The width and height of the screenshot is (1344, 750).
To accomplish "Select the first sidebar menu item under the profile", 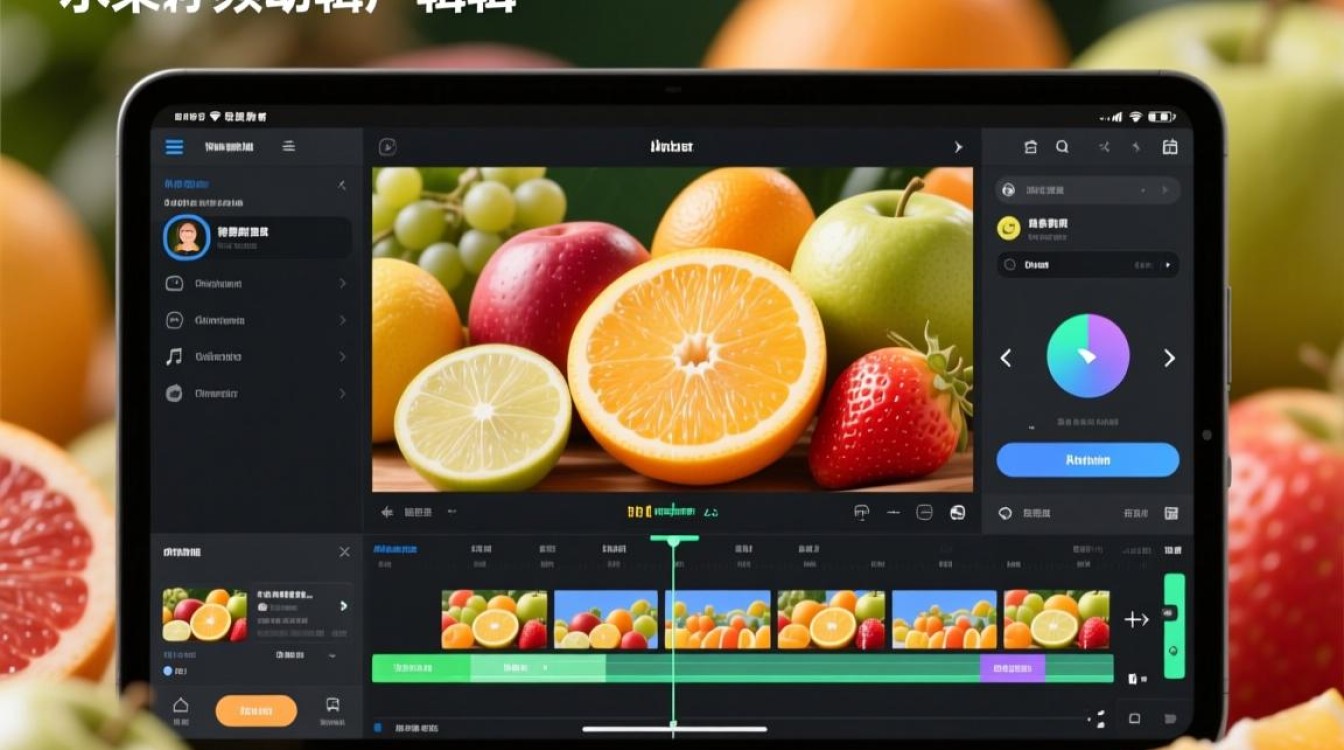I will 257,284.
